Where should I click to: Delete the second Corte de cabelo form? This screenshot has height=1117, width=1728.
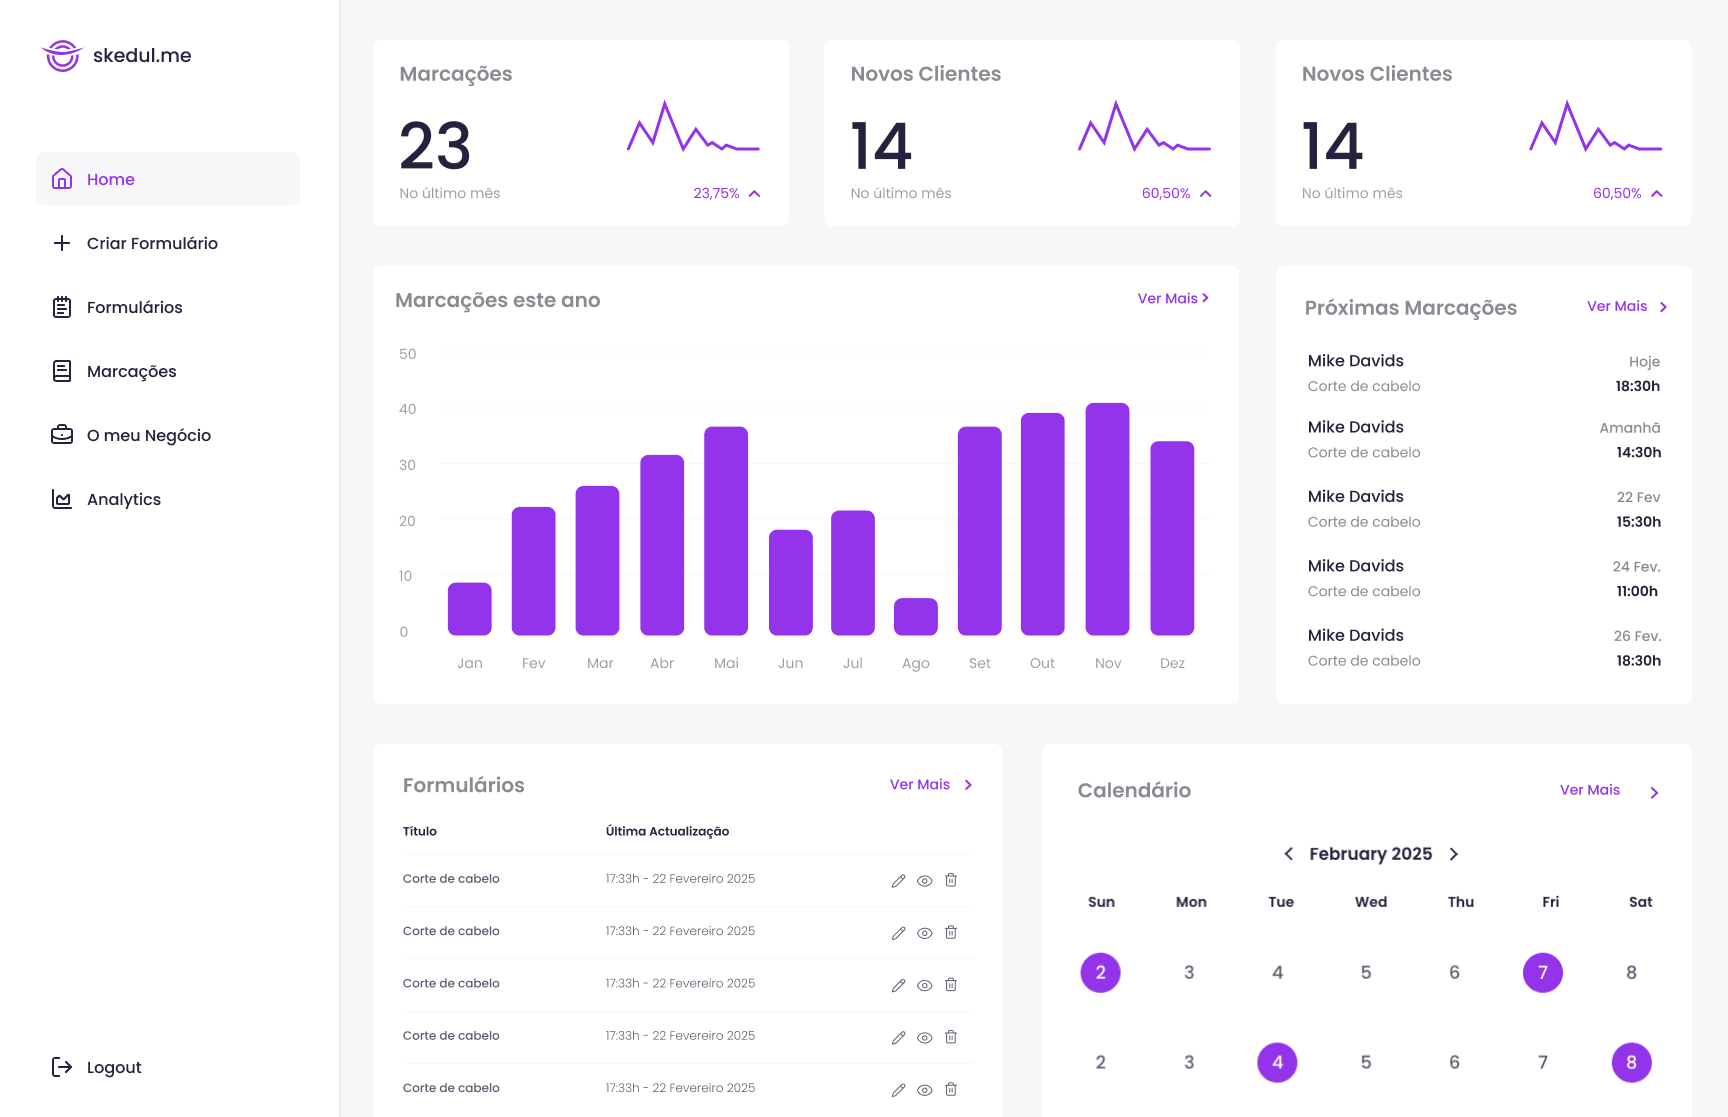click(951, 932)
